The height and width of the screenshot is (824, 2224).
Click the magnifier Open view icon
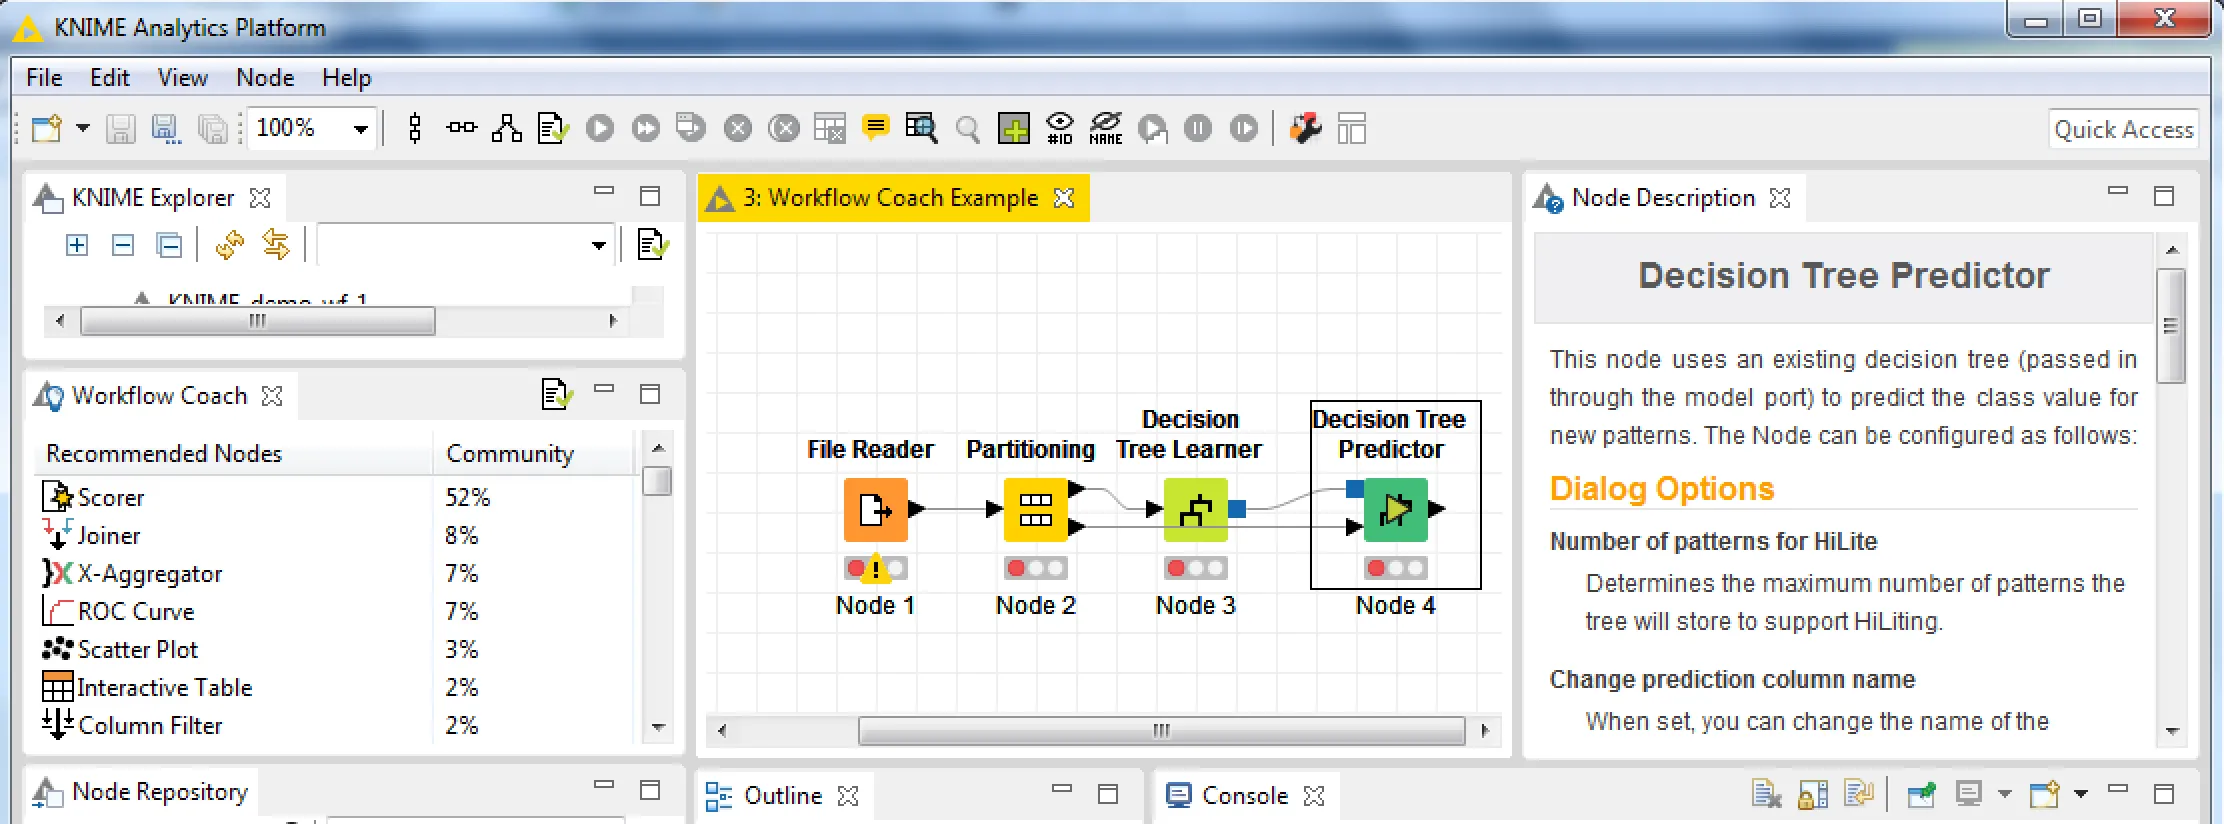tap(967, 129)
